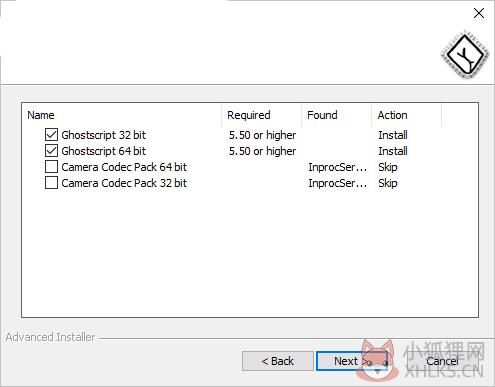This screenshot has height=387, width=495.
Task: Click the installer logo icon
Action: 465,55
